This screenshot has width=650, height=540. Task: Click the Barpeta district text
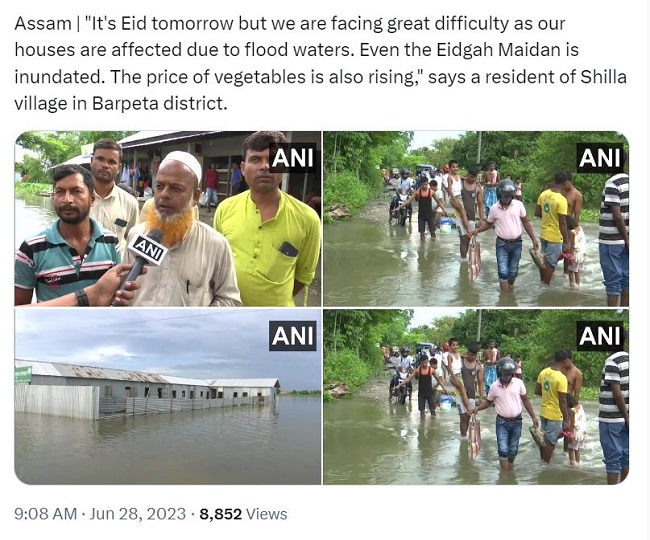160,103
